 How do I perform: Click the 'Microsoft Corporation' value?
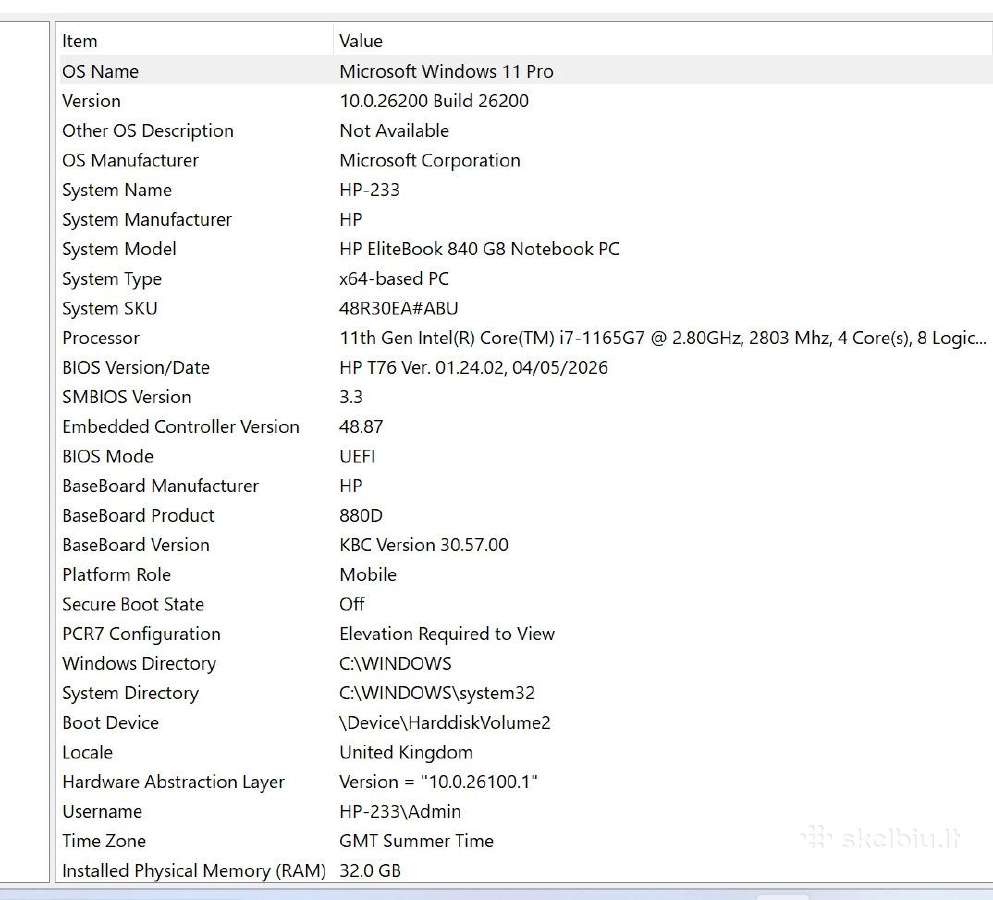point(430,160)
